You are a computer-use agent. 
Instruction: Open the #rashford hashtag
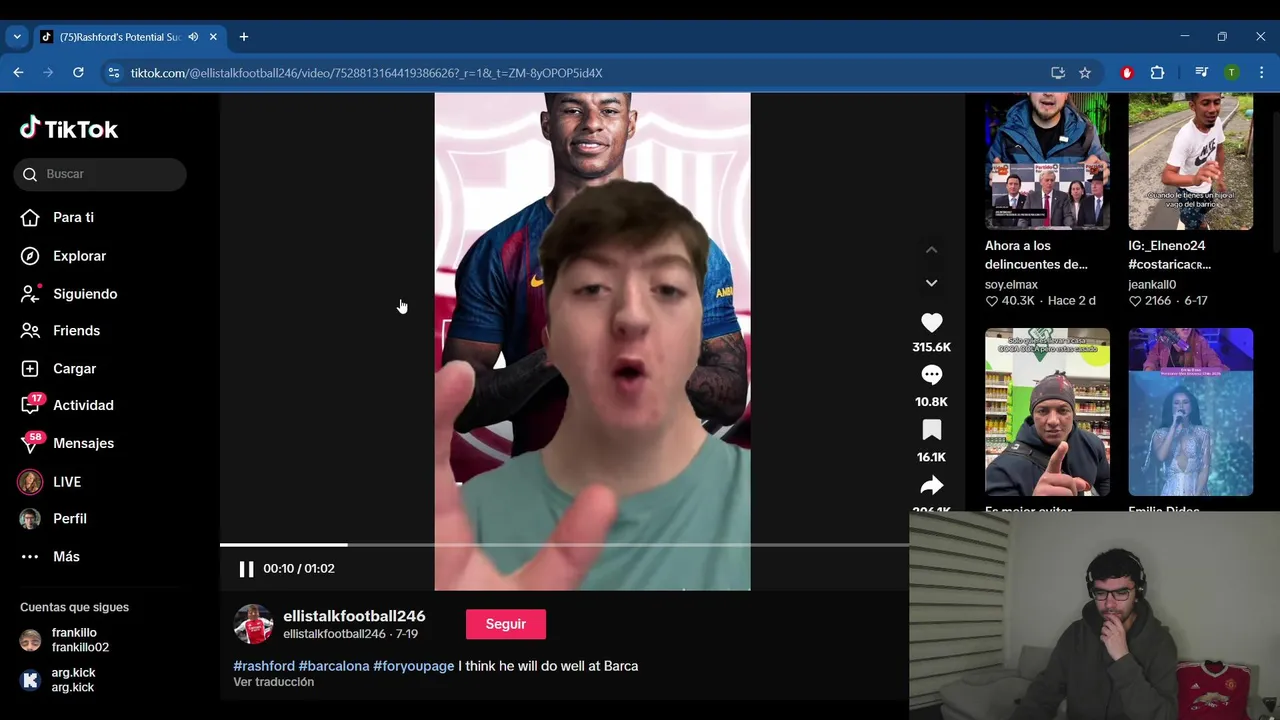tap(264, 666)
